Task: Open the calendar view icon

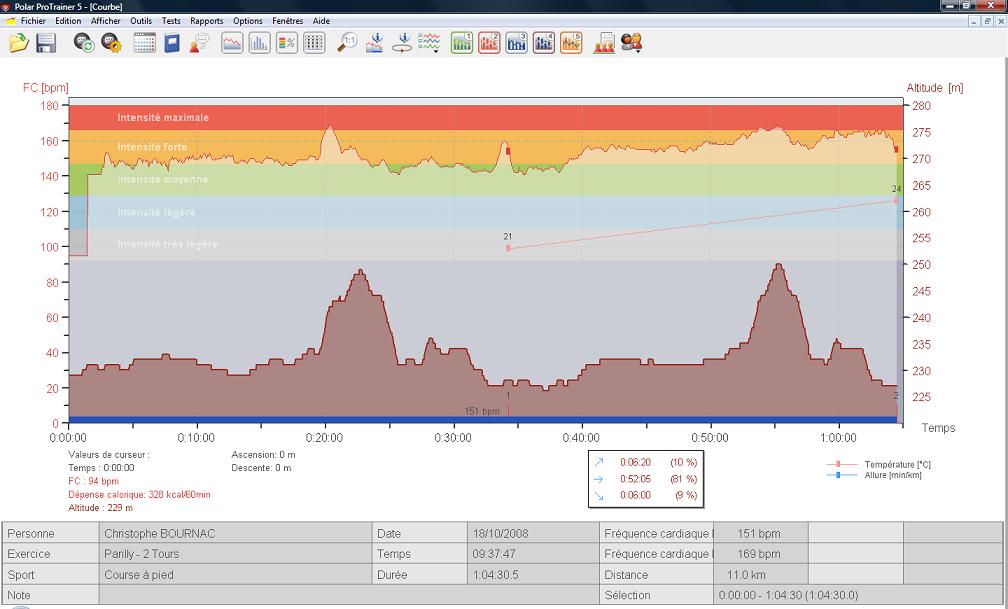Action: coord(145,43)
